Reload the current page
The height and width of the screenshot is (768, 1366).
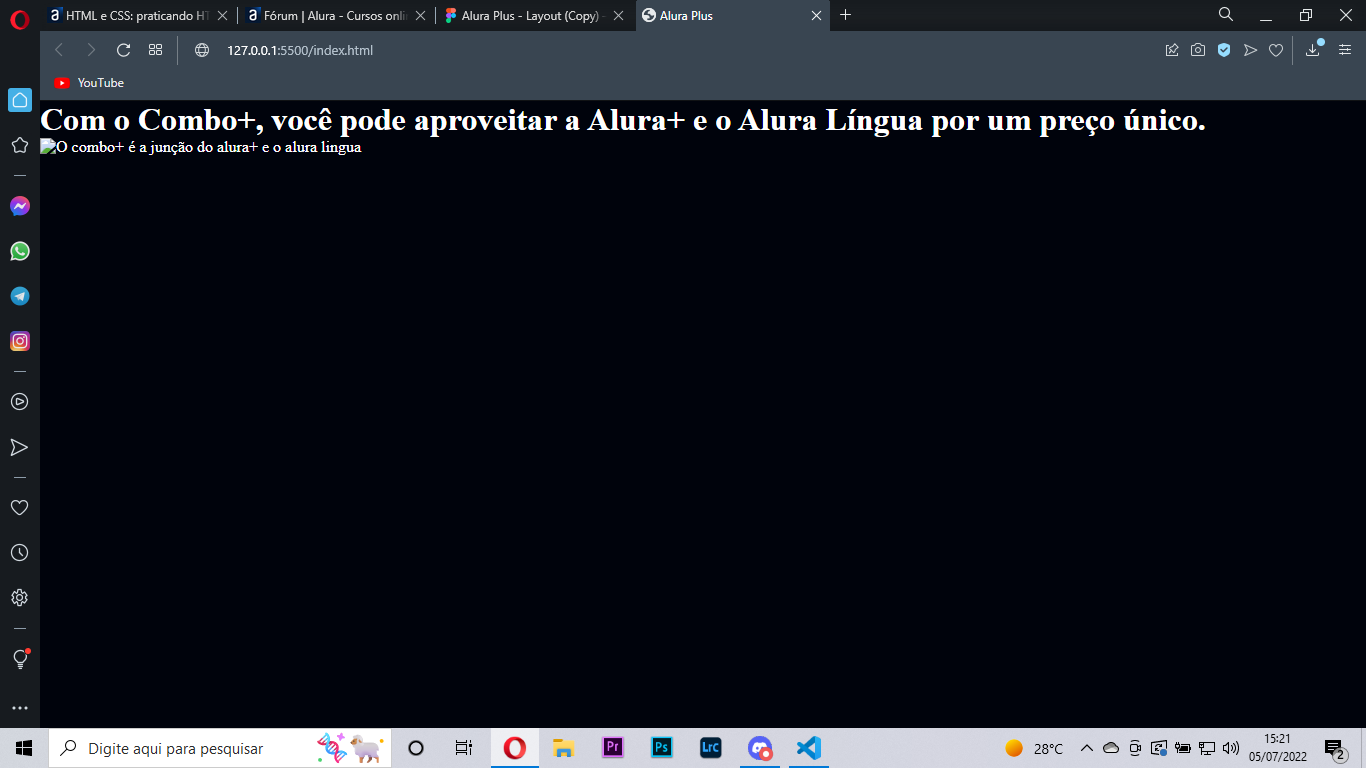[x=124, y=50]
